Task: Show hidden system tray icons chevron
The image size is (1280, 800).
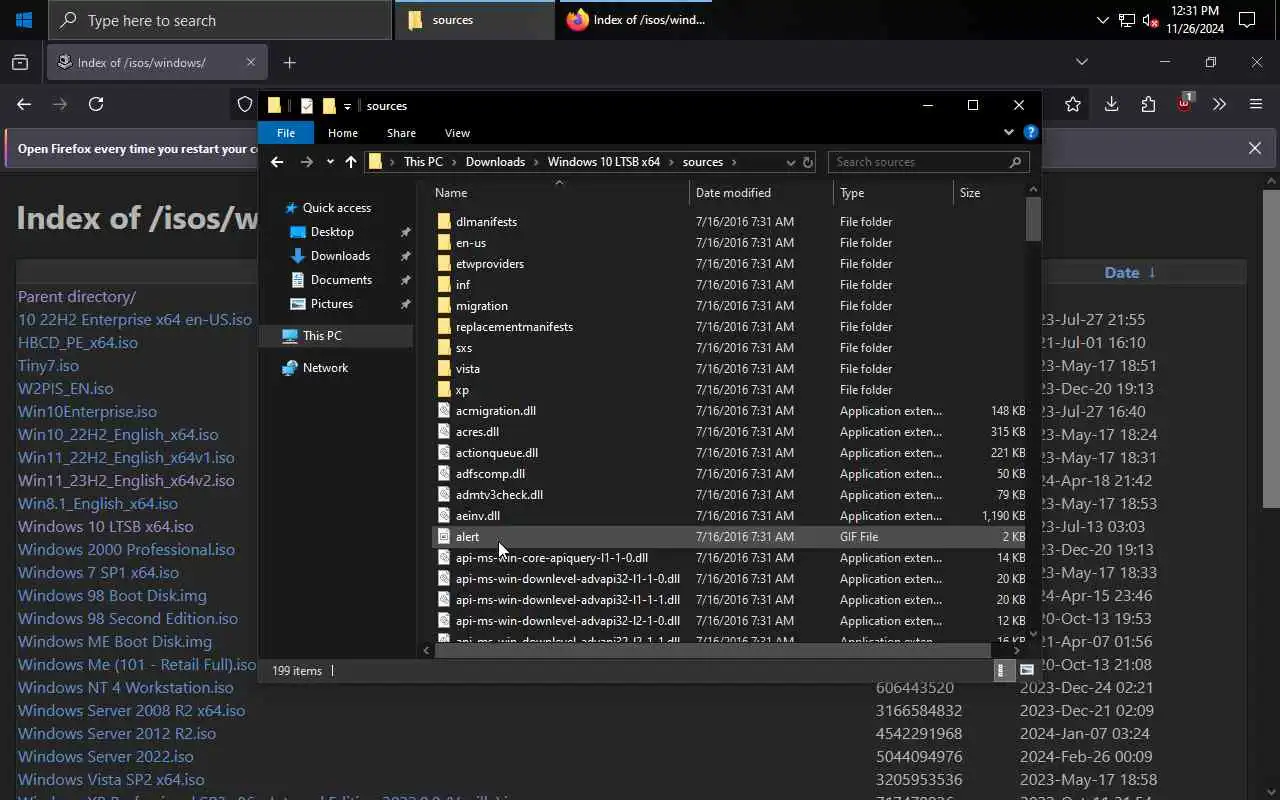Action: (x=1102, y=20)
